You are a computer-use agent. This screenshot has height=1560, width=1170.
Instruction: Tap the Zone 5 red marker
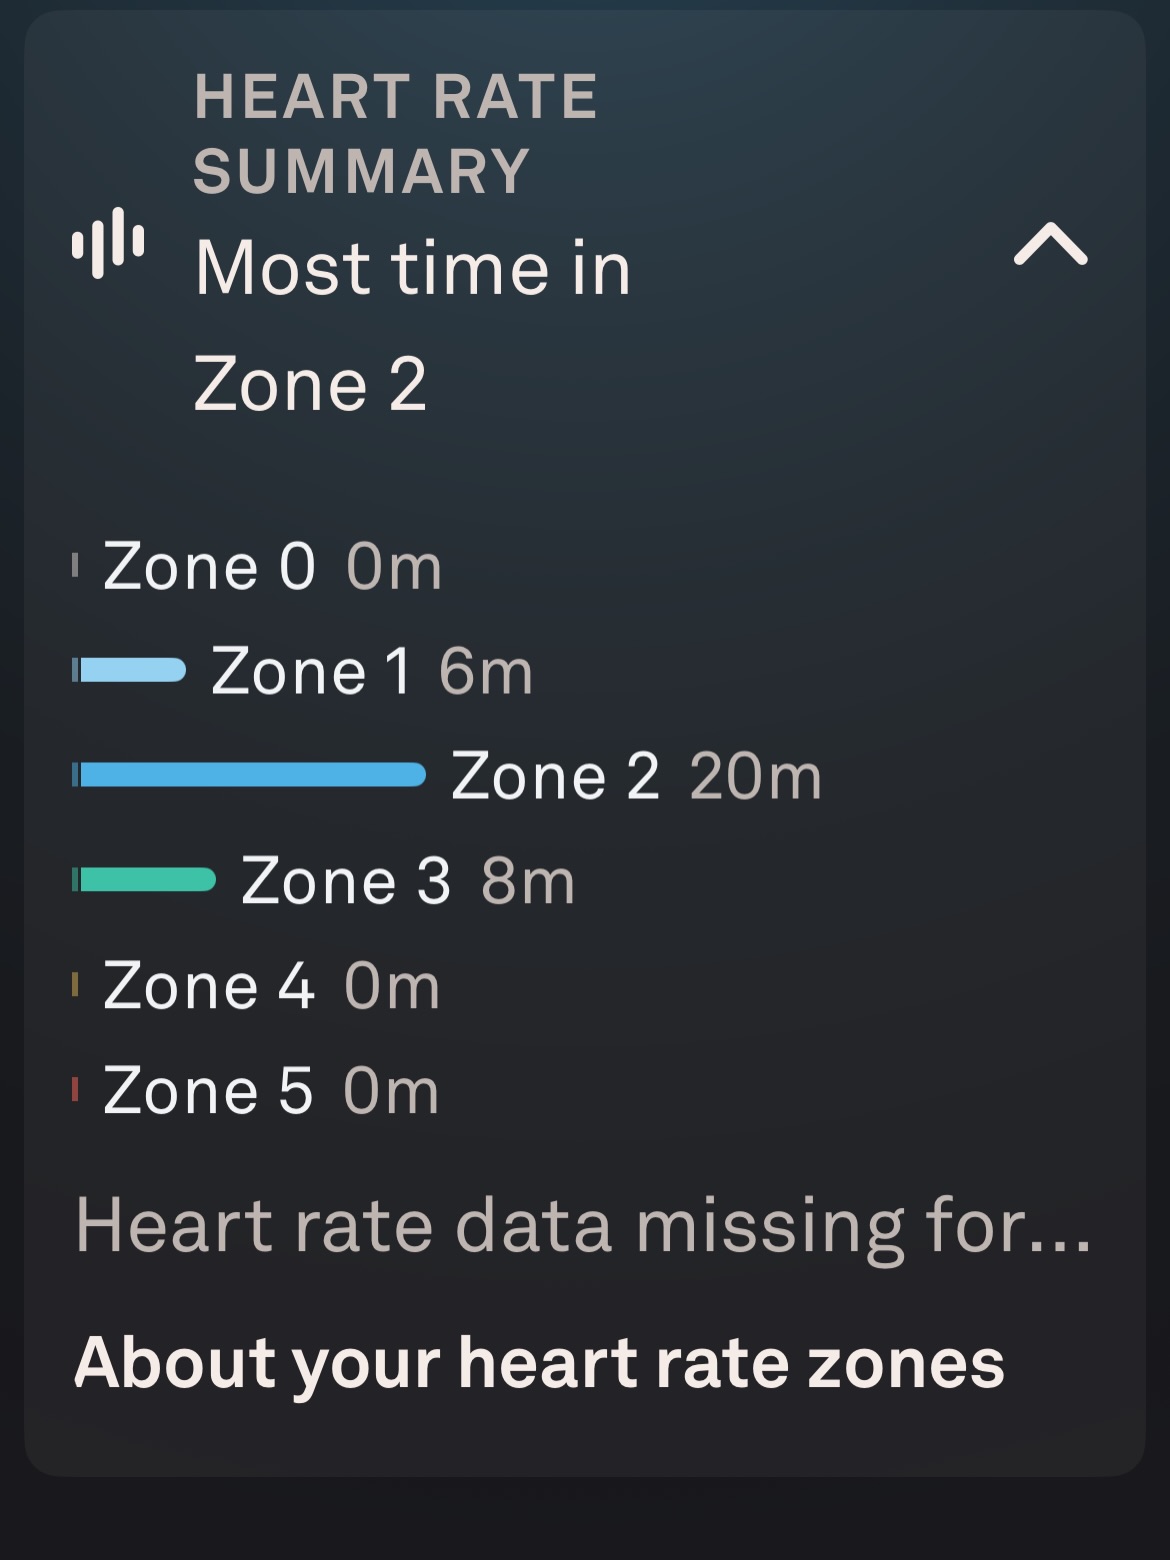(x=75, y=1089)
